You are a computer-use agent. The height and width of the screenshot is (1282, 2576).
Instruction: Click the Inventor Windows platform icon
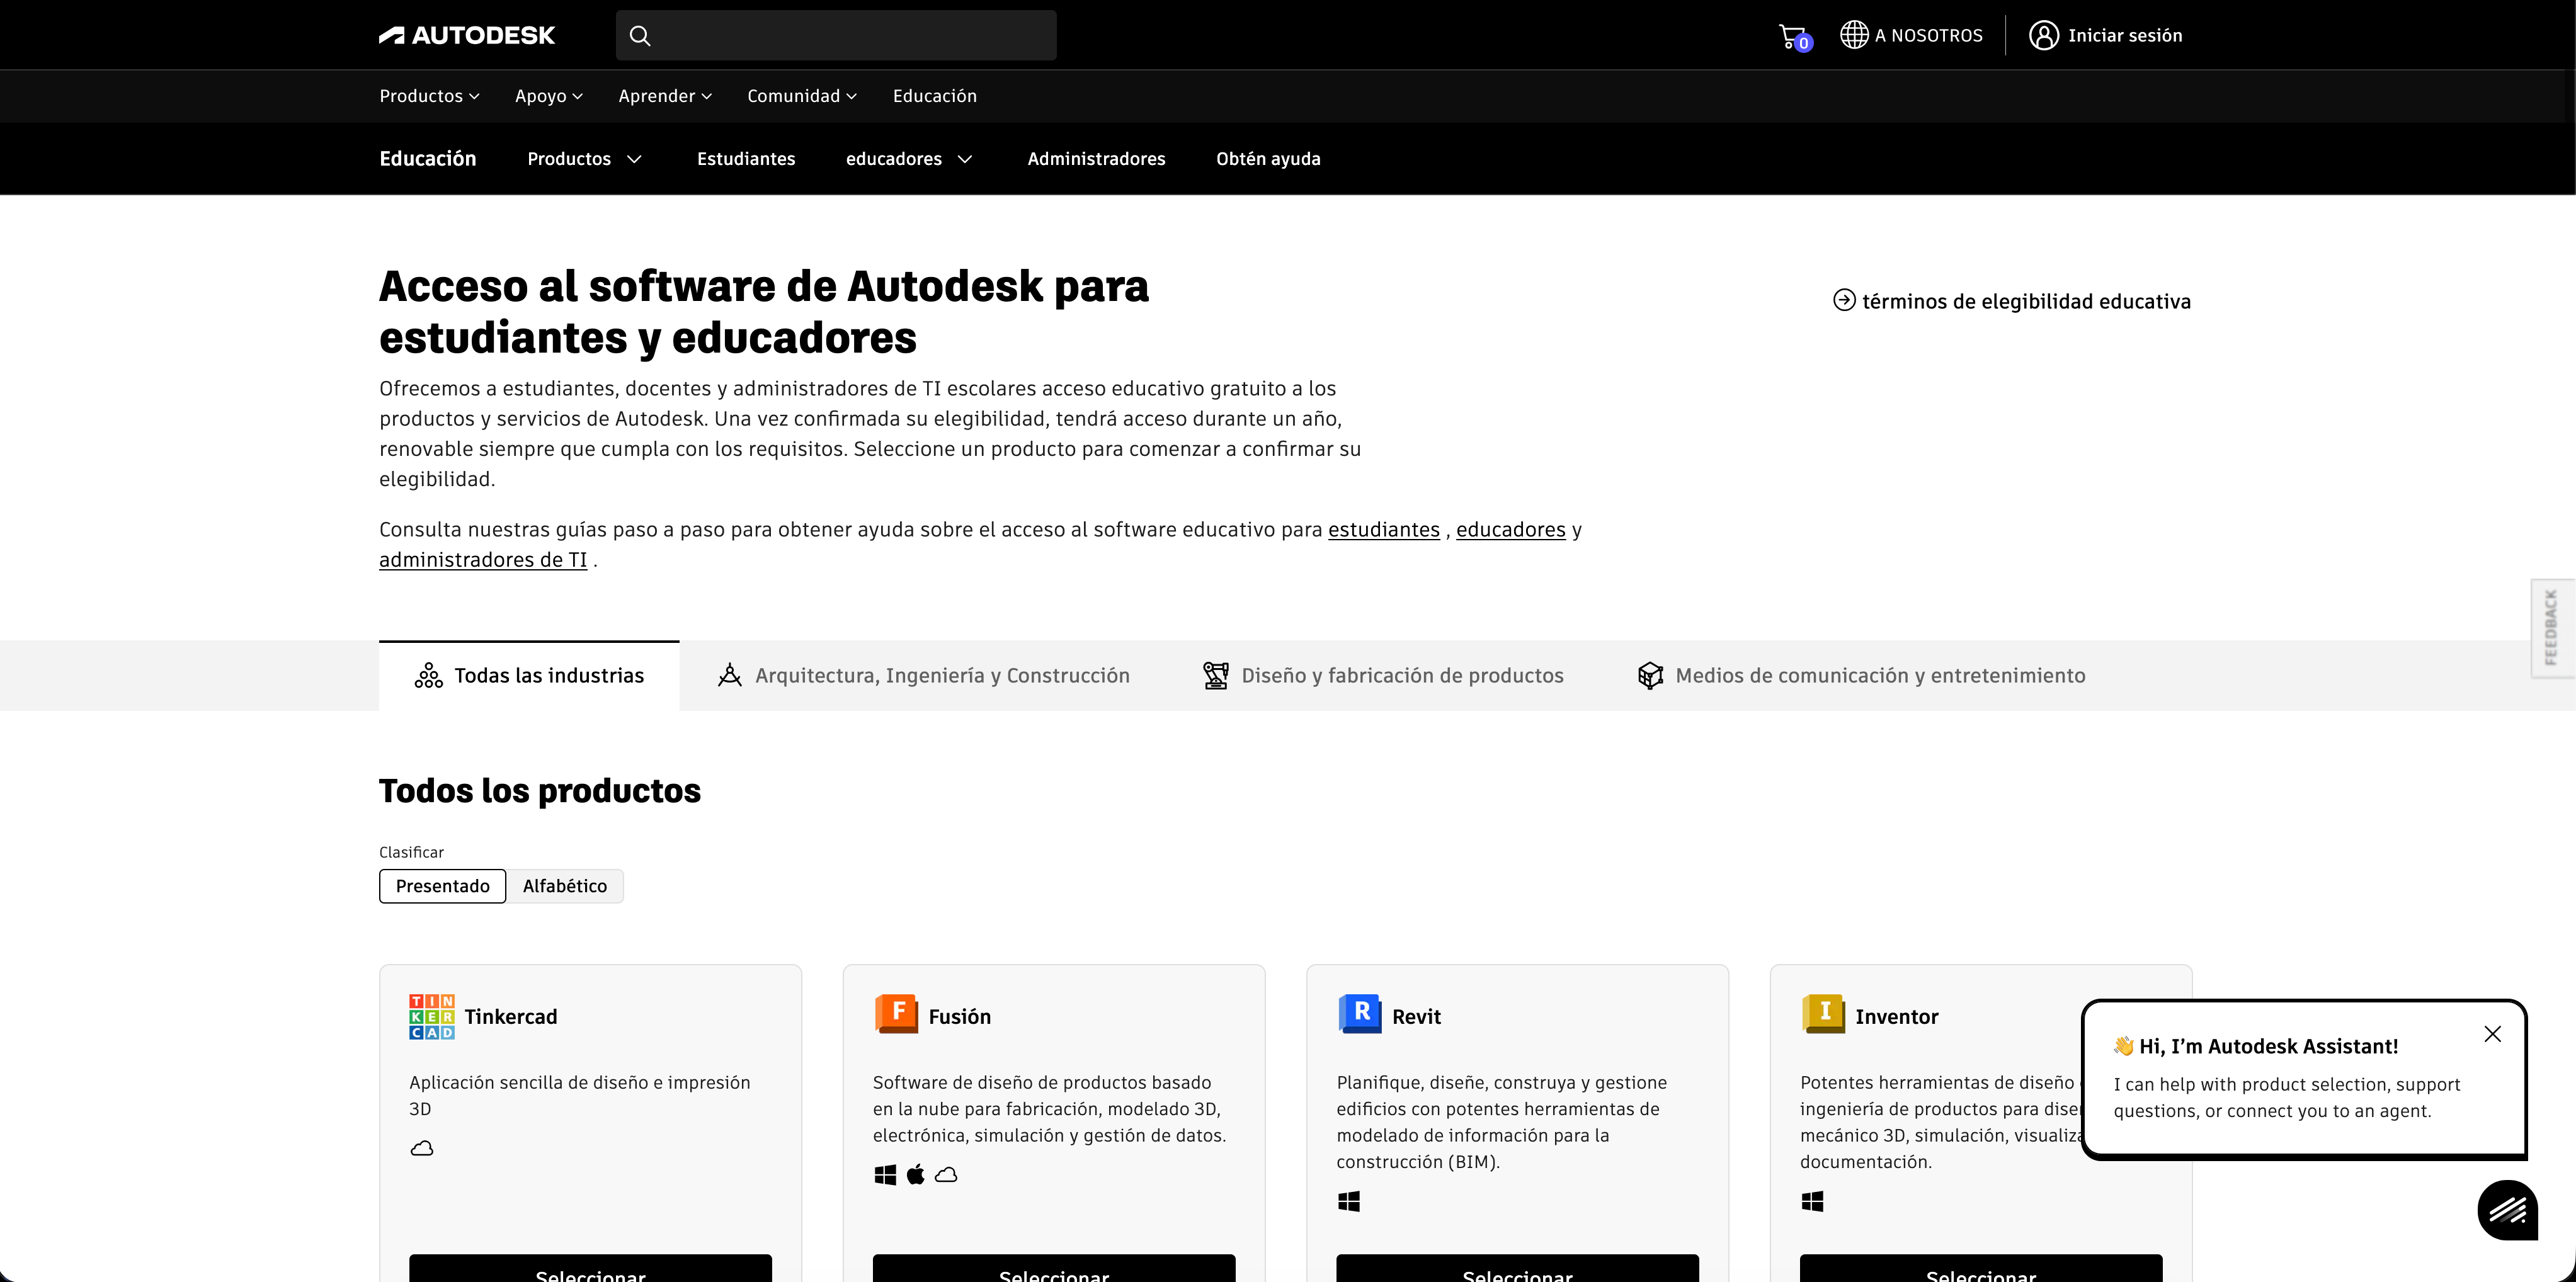point(1812,1201)
